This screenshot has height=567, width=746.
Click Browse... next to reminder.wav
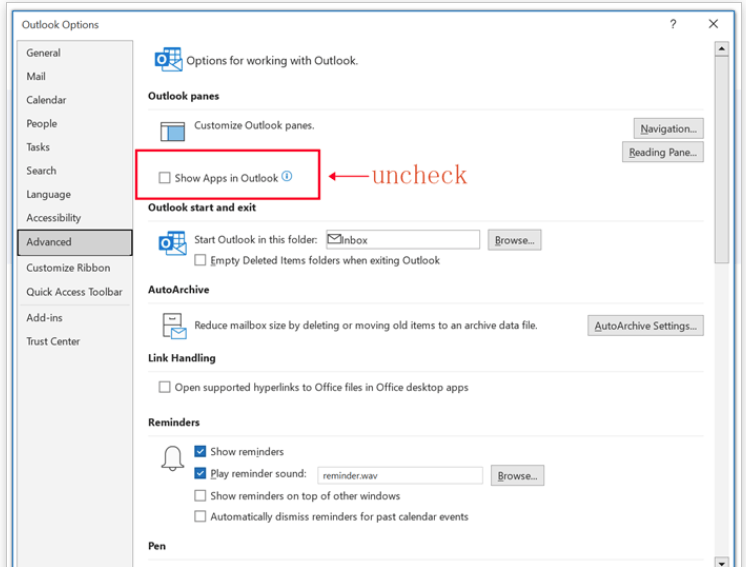[518, 476]
